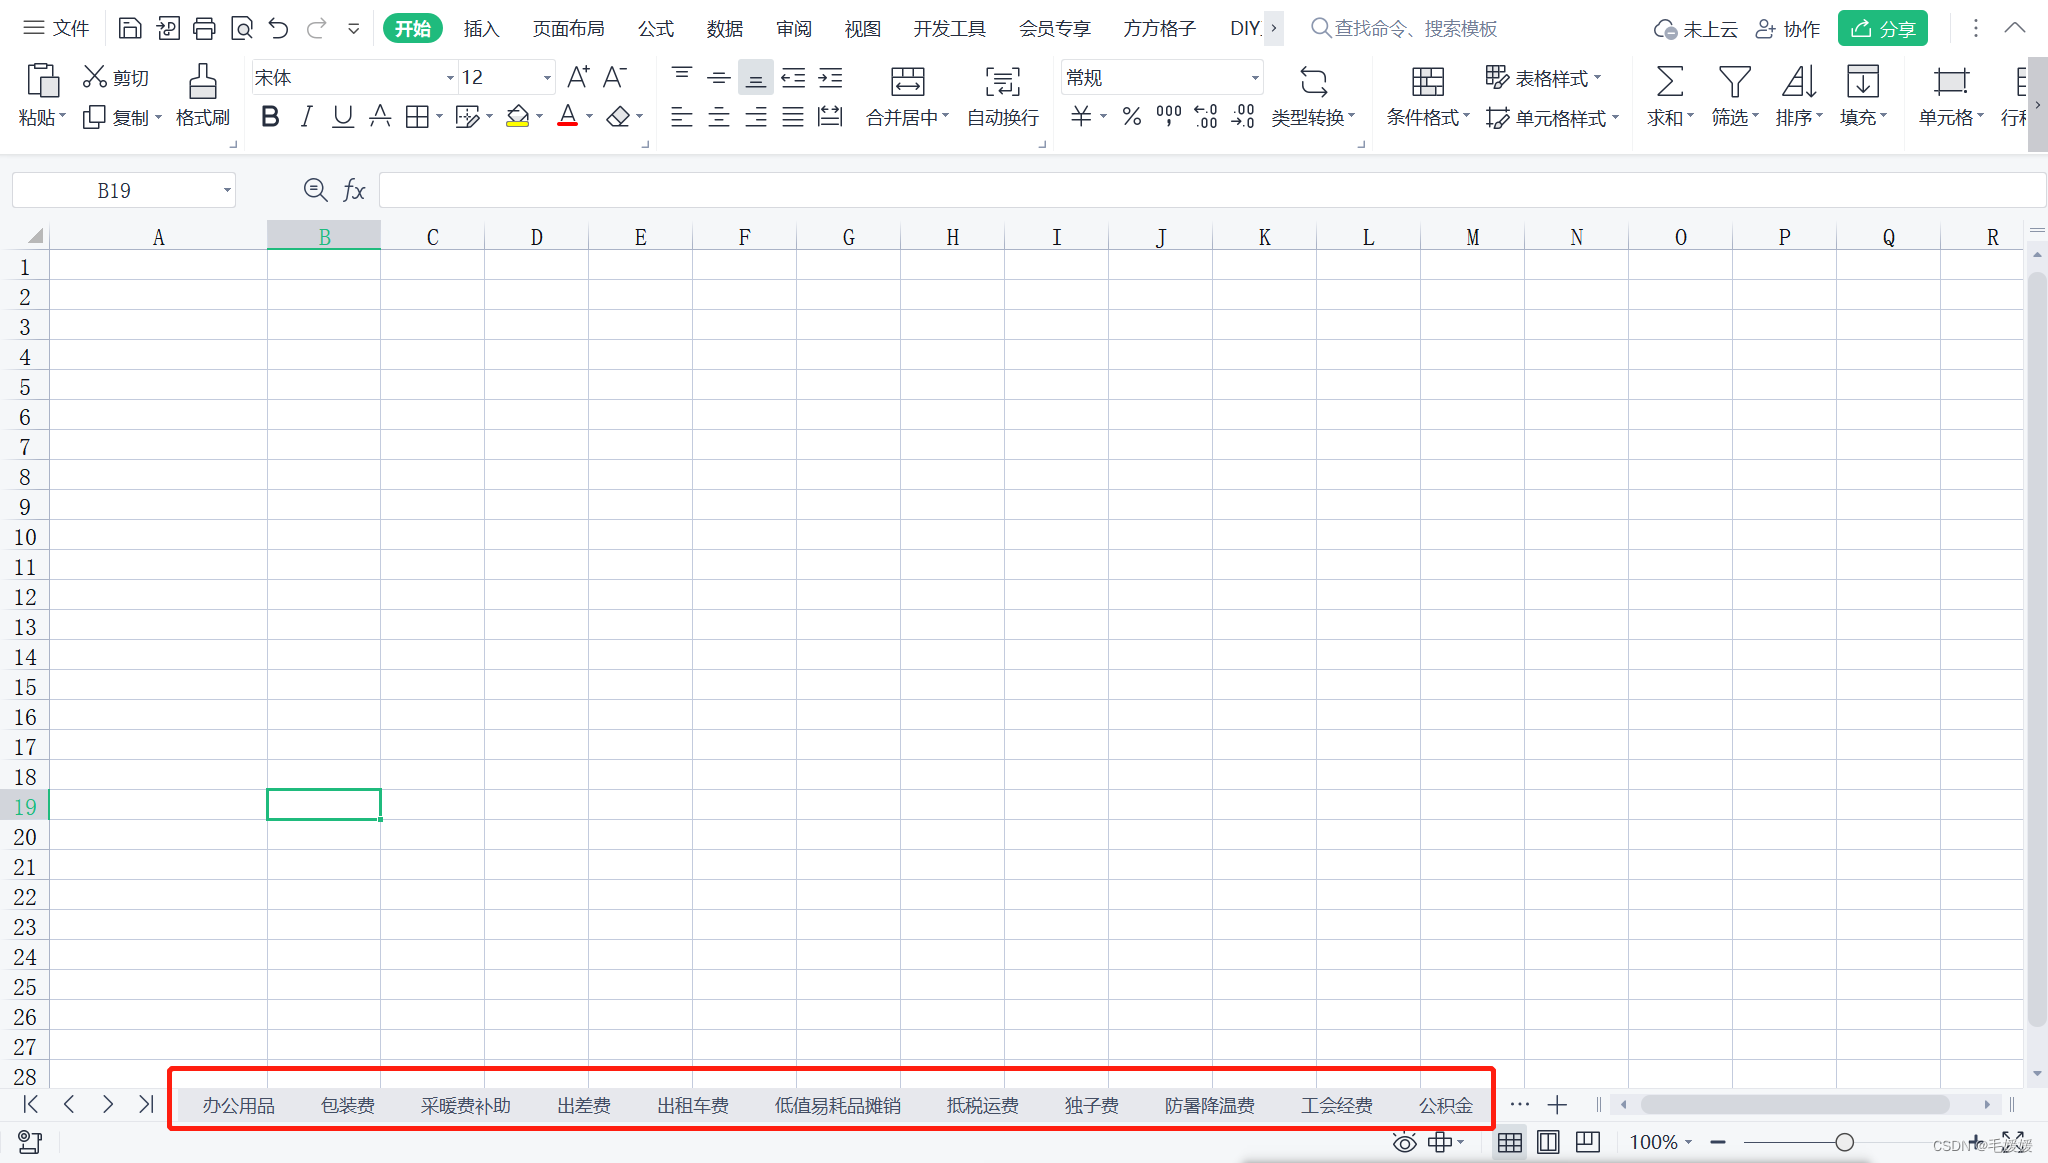Click Type Conversion (类型转换) button
The height and width of the screenshot is (1163, 2048).
(x=1313, y=96)
